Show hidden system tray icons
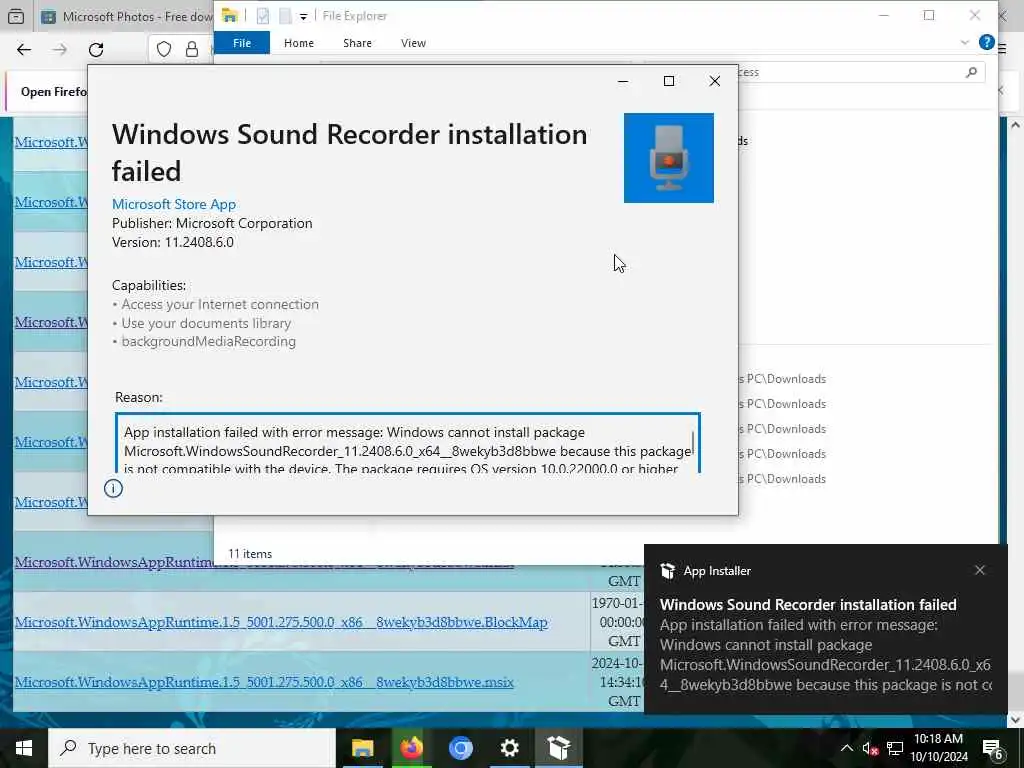 846,748
